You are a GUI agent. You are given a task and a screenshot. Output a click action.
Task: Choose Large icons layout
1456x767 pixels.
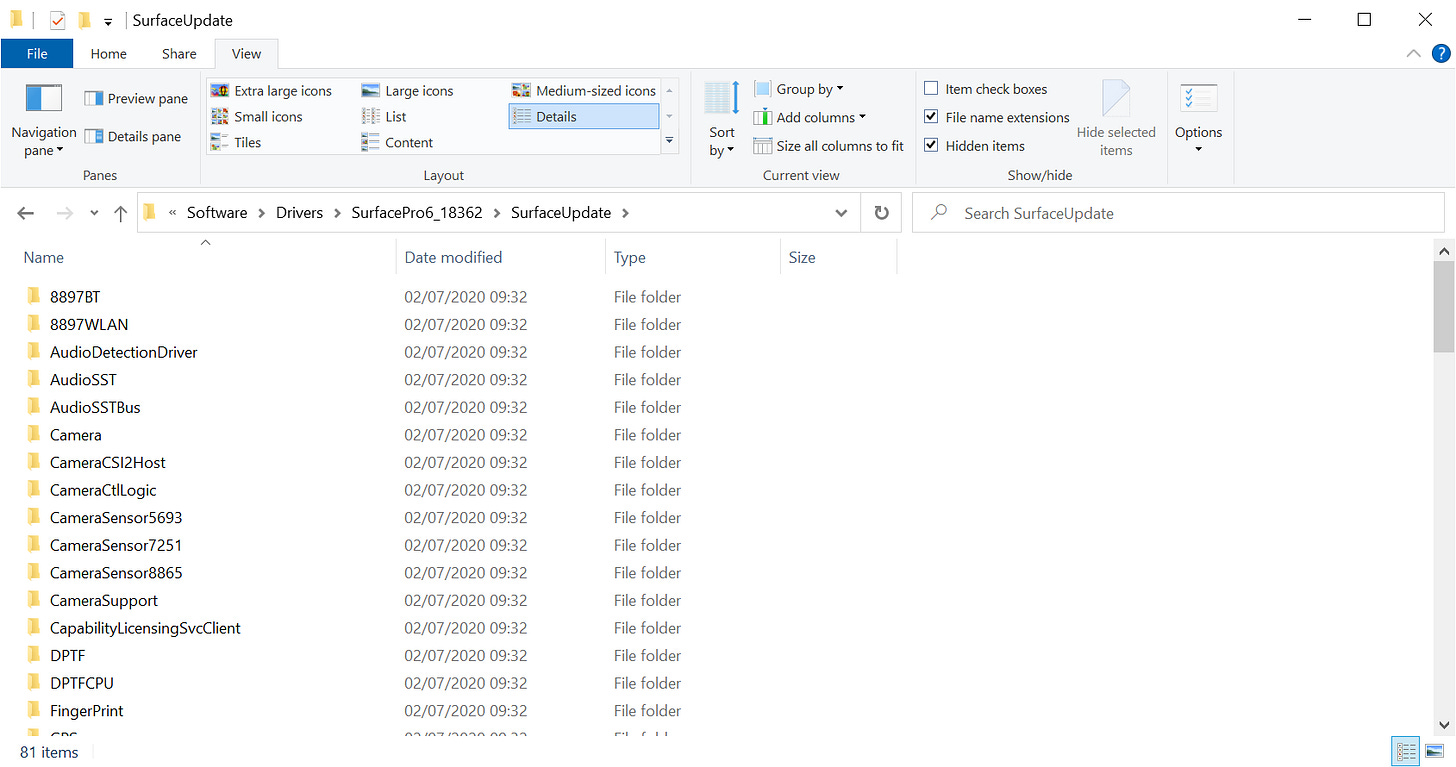pyautogui.click(x=407, y=90)
